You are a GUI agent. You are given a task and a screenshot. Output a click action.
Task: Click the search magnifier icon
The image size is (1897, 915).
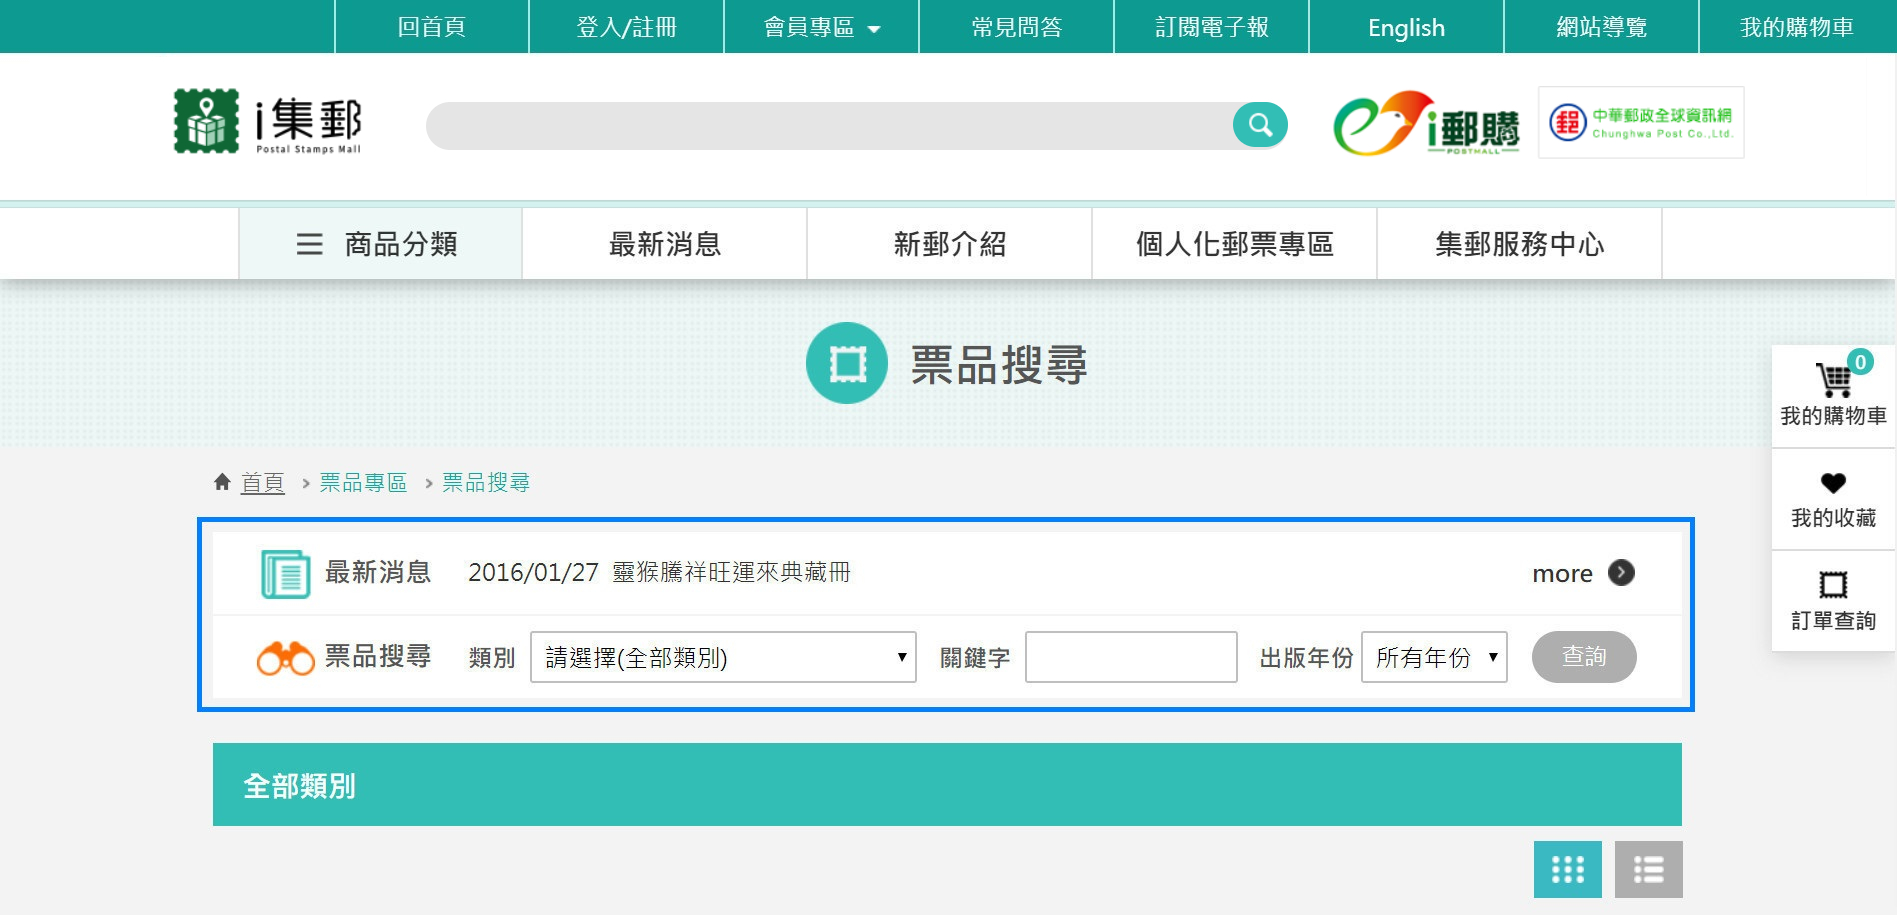1259,124
